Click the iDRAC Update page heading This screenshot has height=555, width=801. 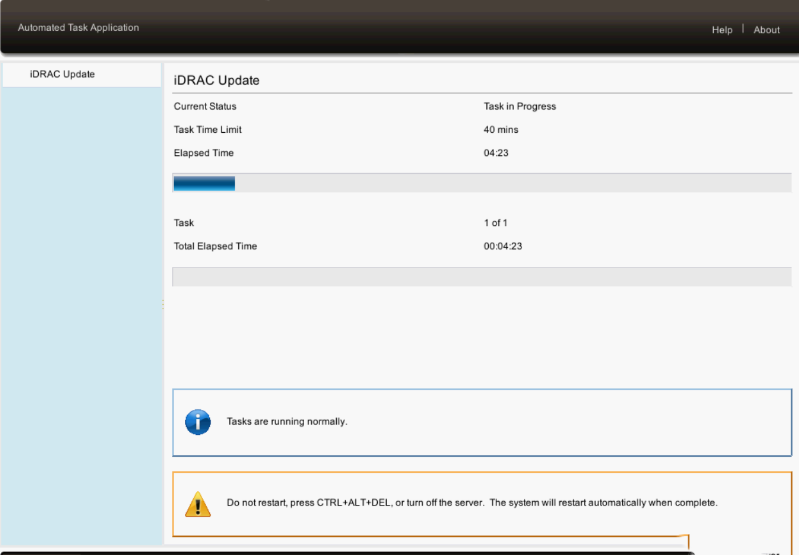(217, 81)
